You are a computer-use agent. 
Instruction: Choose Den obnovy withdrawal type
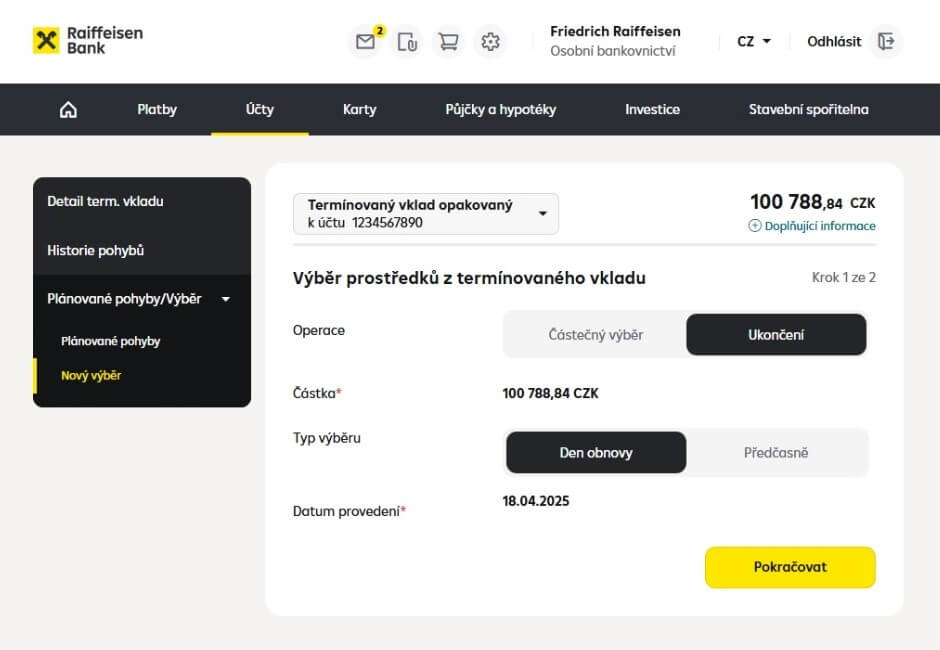pos(596,453)
